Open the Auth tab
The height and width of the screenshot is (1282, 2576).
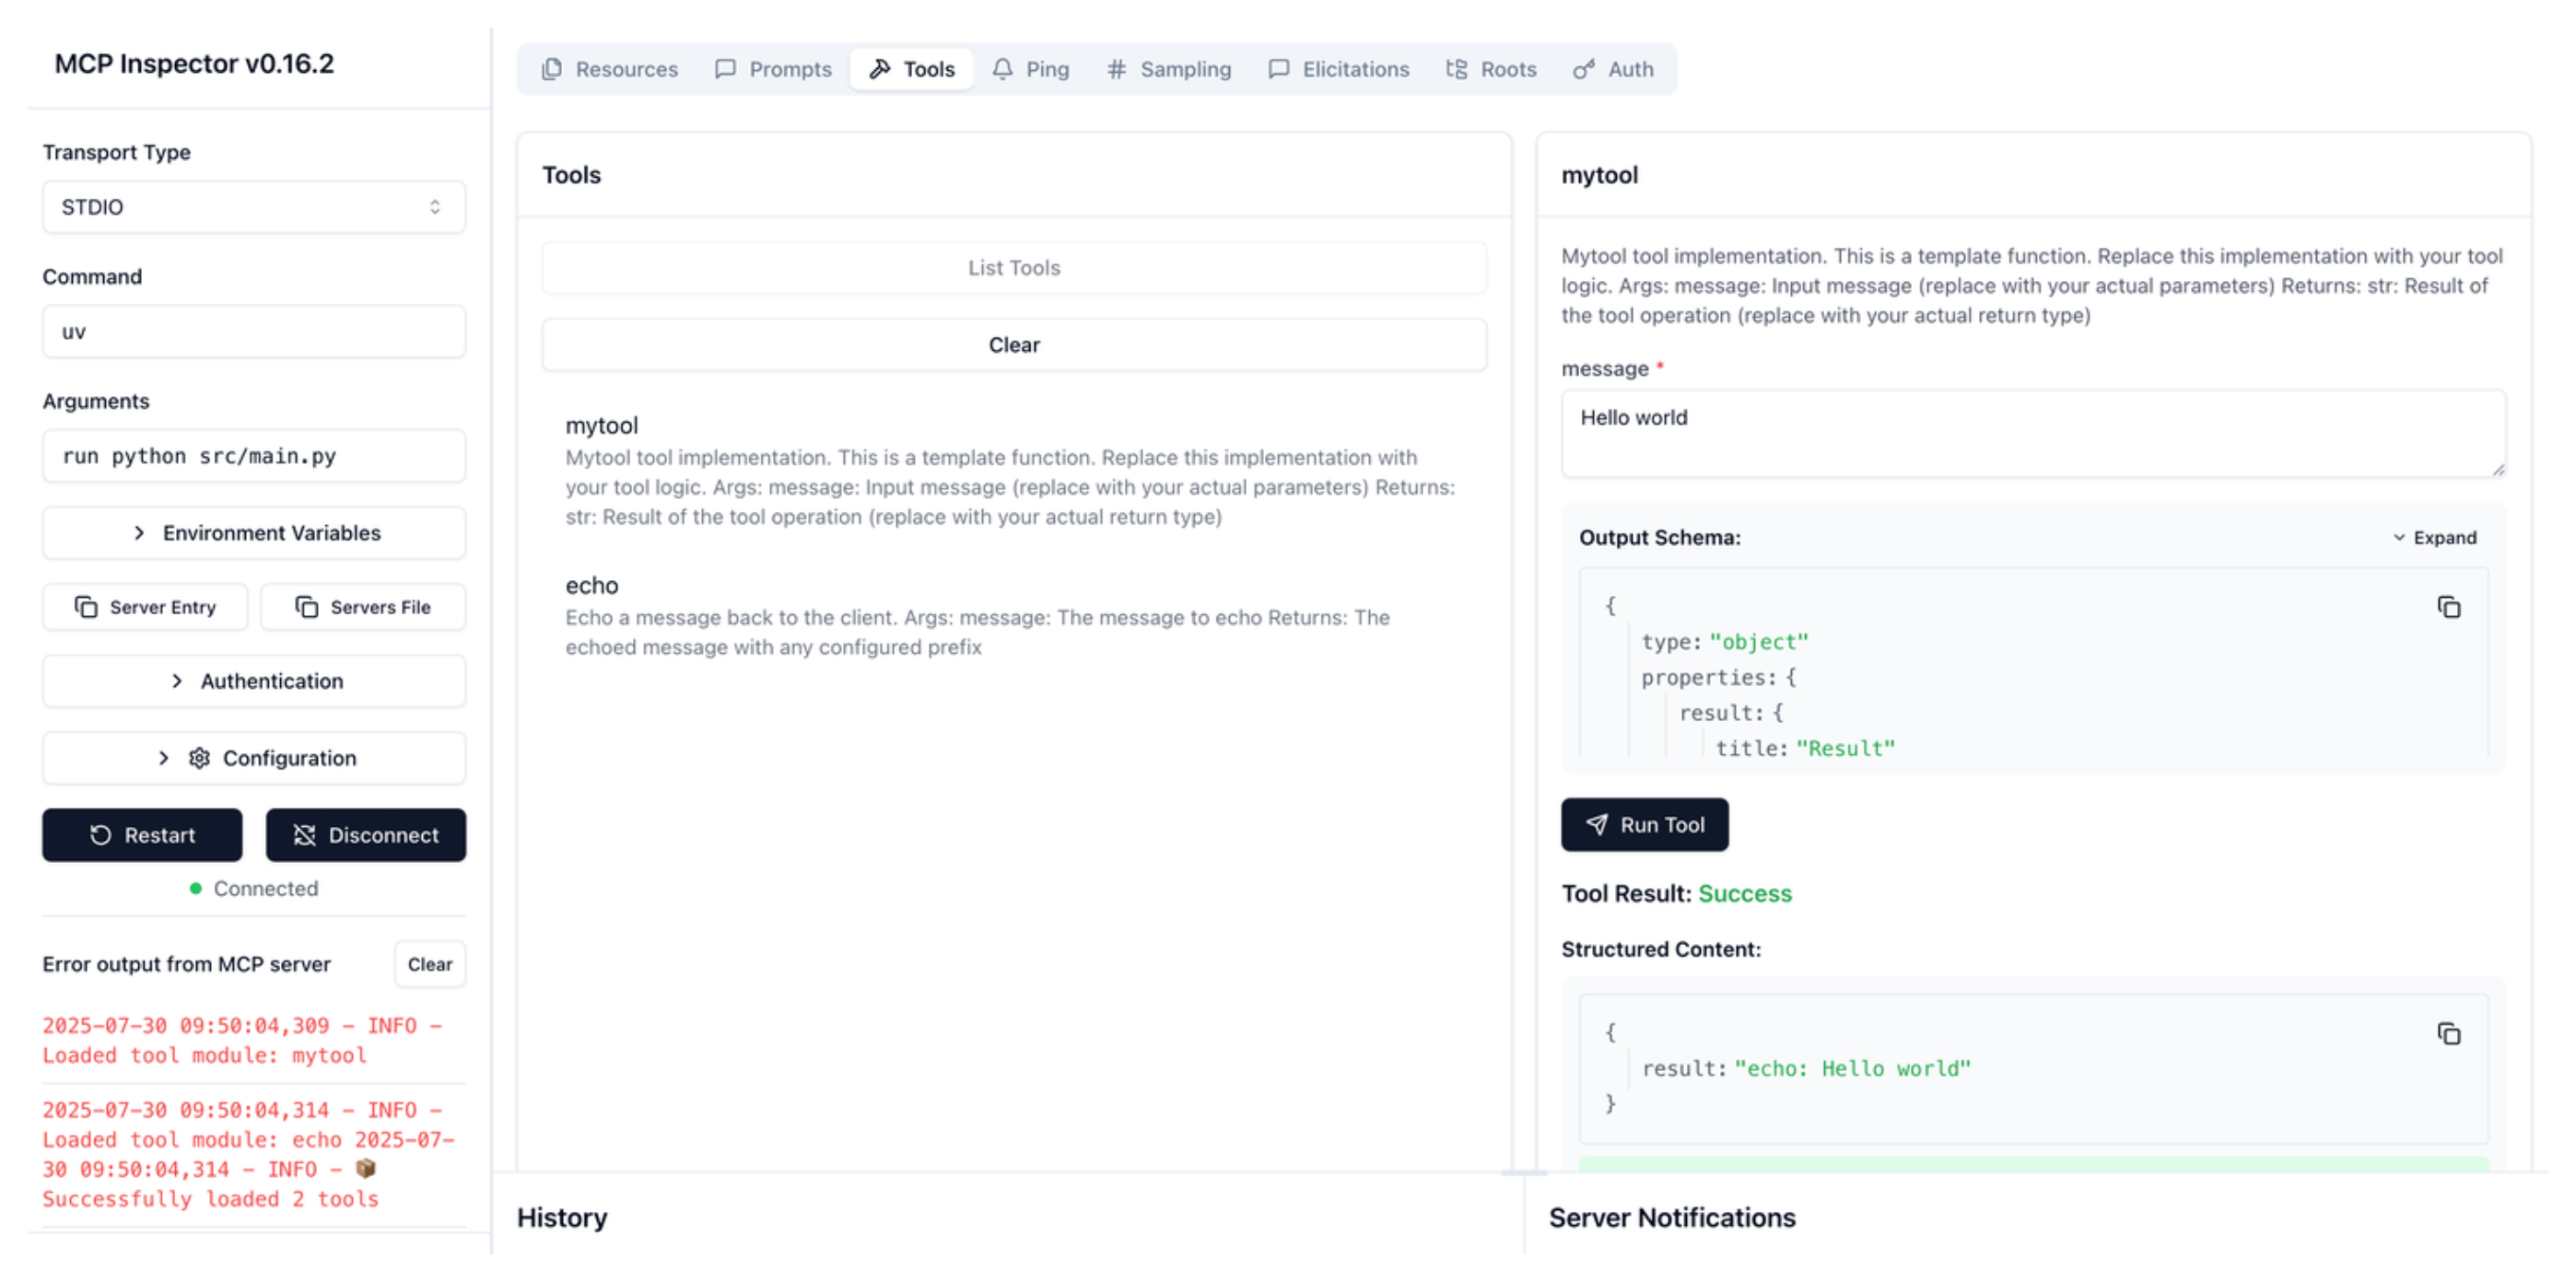(1613, 69)
